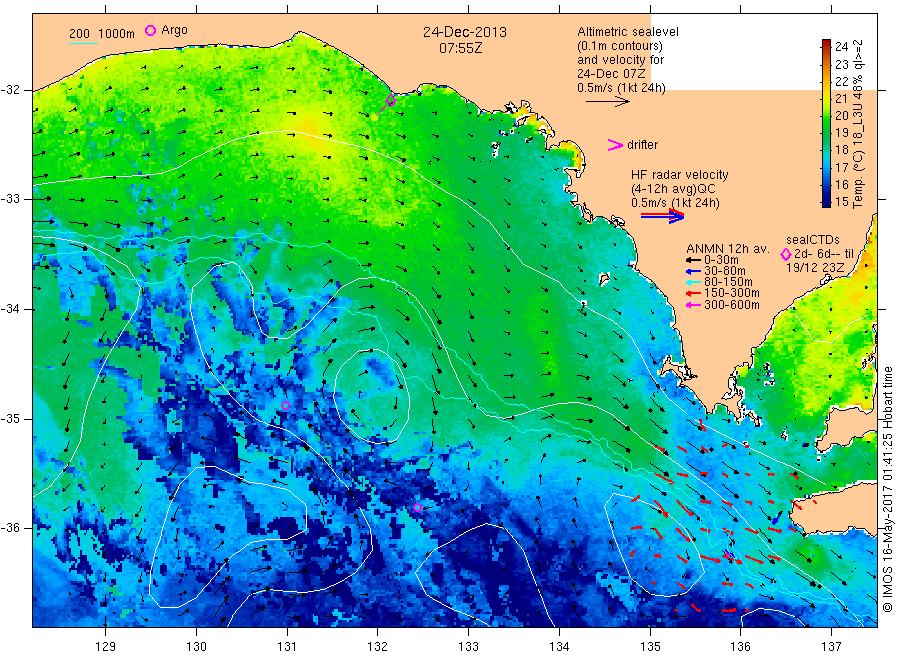
Task: Click the time label 07:55Z
Action: pyautogui.click(x=461, y=48)
